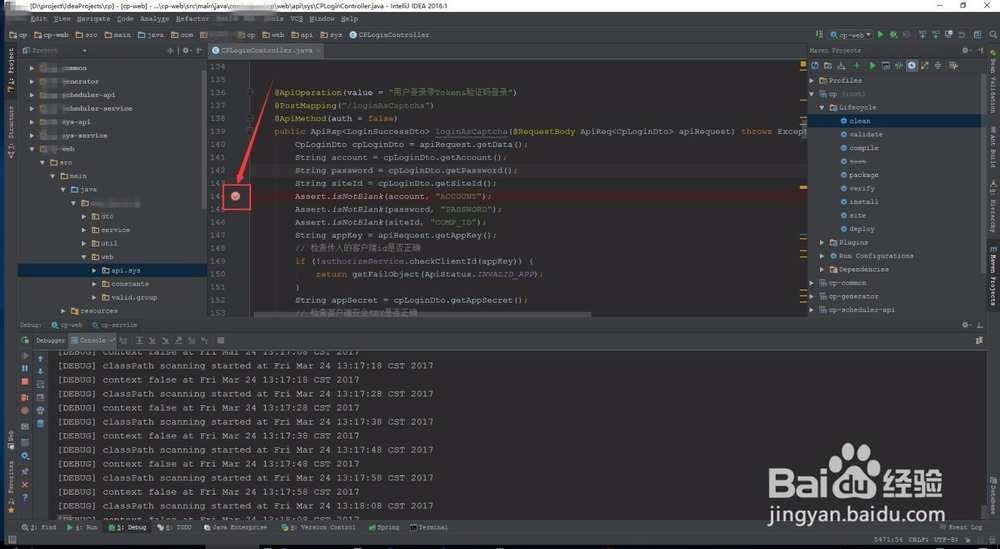Viewport: 1000px width, 549px height.
Task: Open the Refactor menu
Action: [x=193, y=19]
